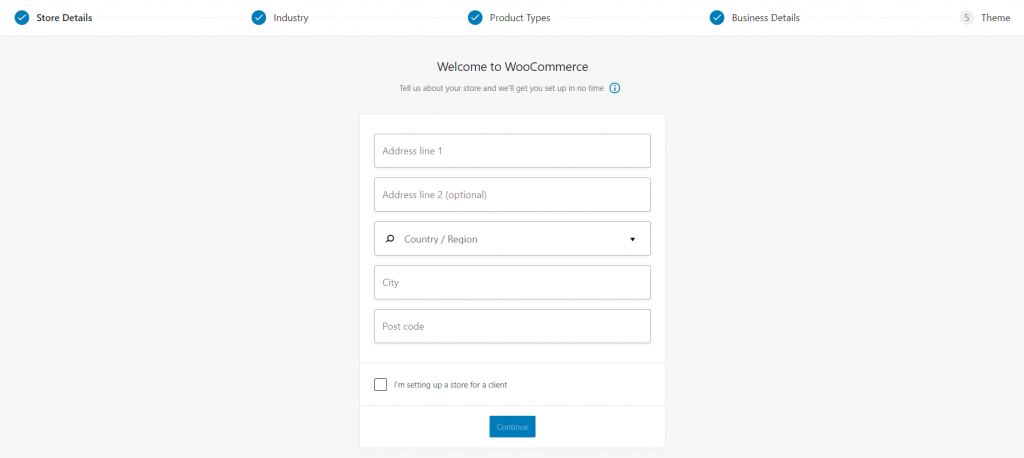The image size is (1024, 458).
Task: Focus the Address line 1 field
Action: click(x=512, y=151)
